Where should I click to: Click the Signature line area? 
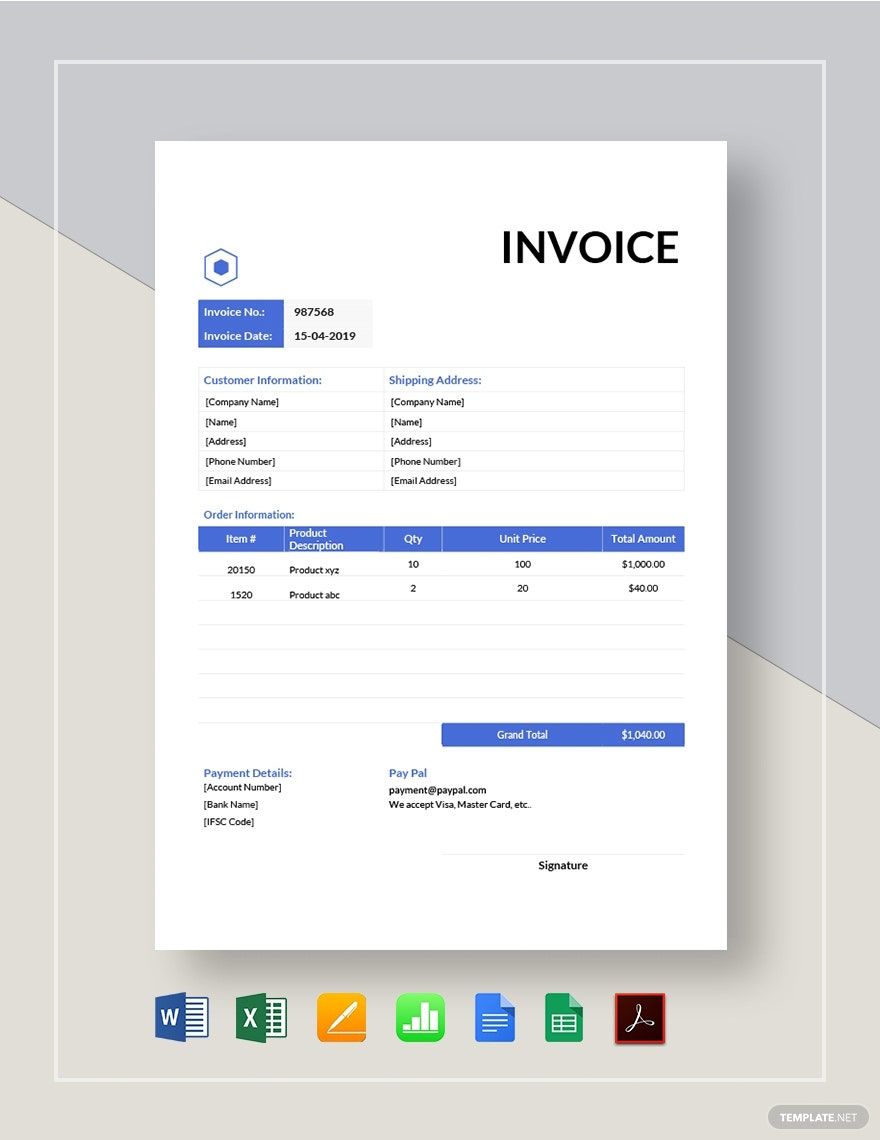[562, 865]
